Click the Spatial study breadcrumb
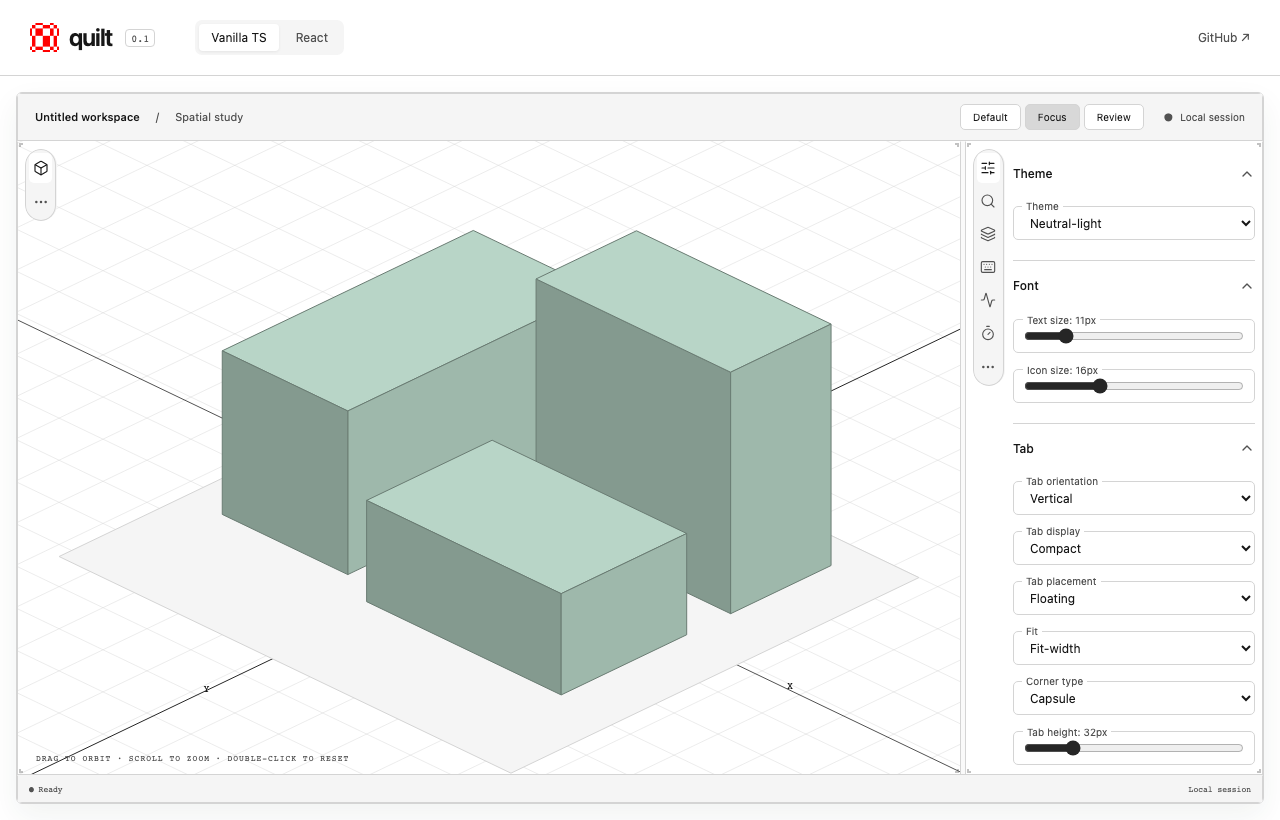Image resolution: width=1280 pixels, height=820 pixels. coord(209,117)
